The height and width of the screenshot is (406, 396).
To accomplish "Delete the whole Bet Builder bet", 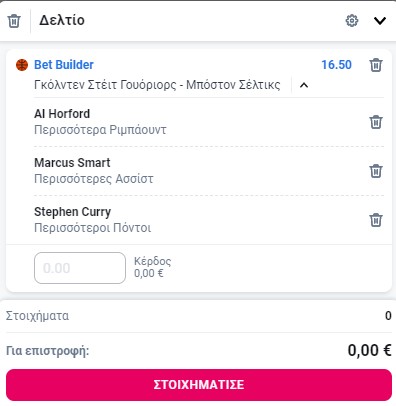I will point(376,65).
